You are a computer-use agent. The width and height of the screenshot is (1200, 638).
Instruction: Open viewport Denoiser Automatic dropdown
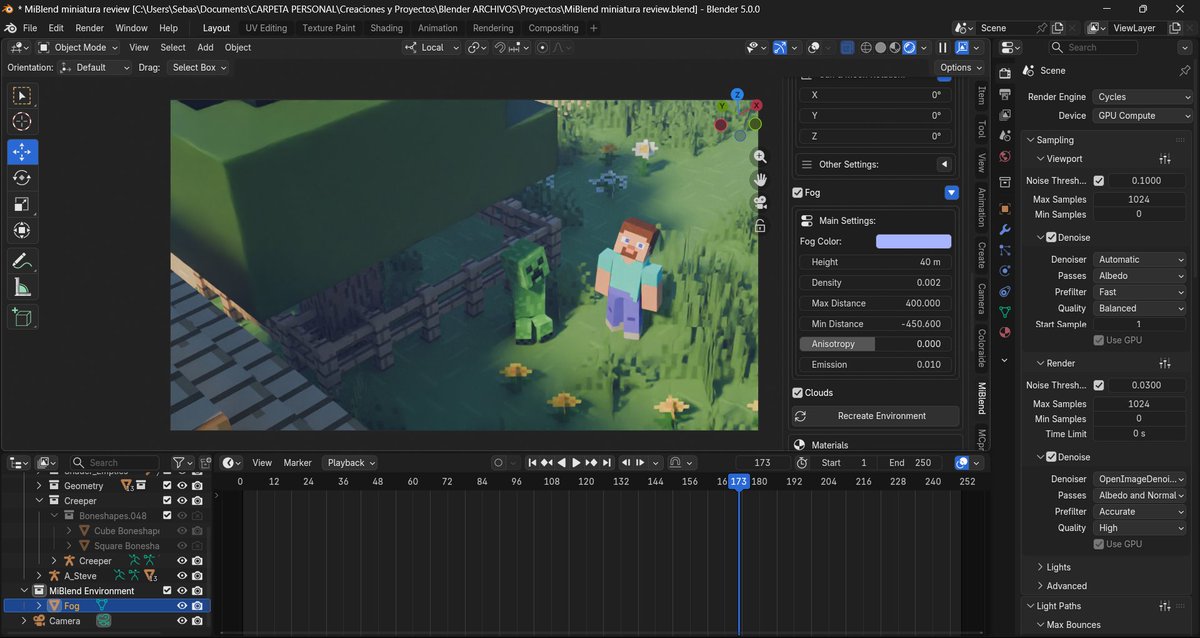point(1142,260)
